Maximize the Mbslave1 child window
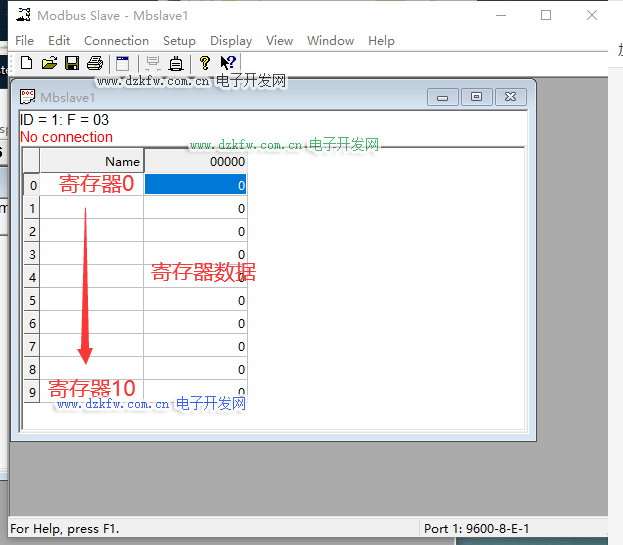The width and height of the screenshot is (623, 545). 477,97
